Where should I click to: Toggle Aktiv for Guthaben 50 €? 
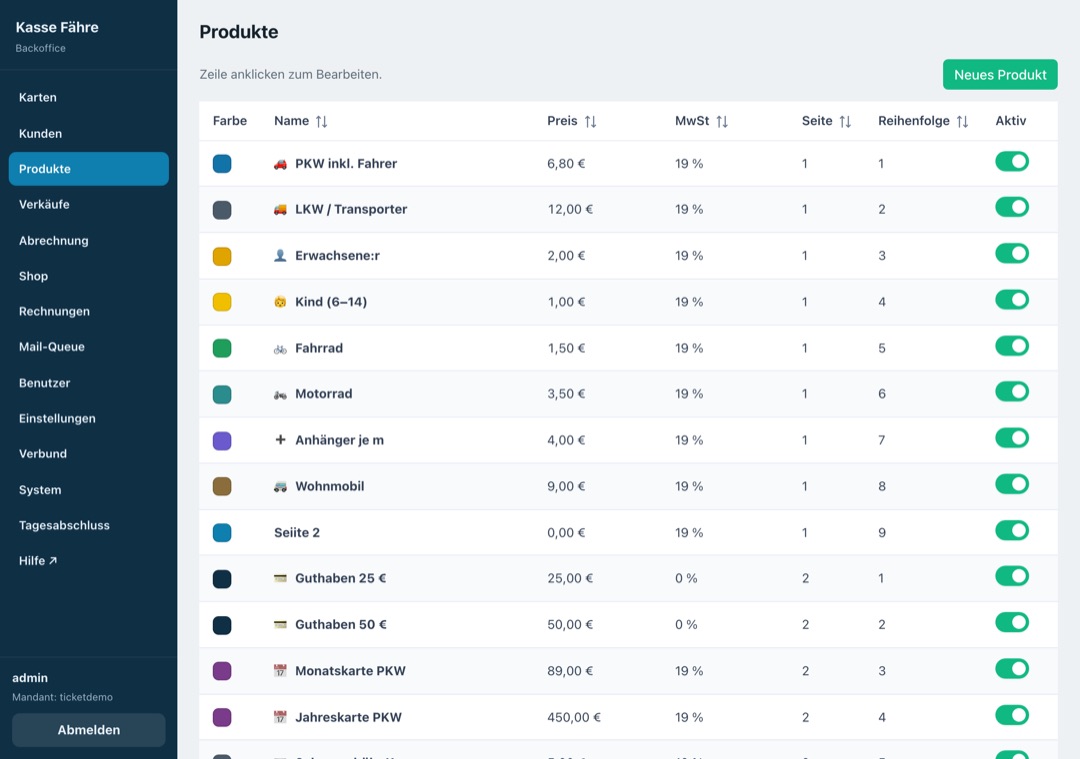coord(1012,623)
